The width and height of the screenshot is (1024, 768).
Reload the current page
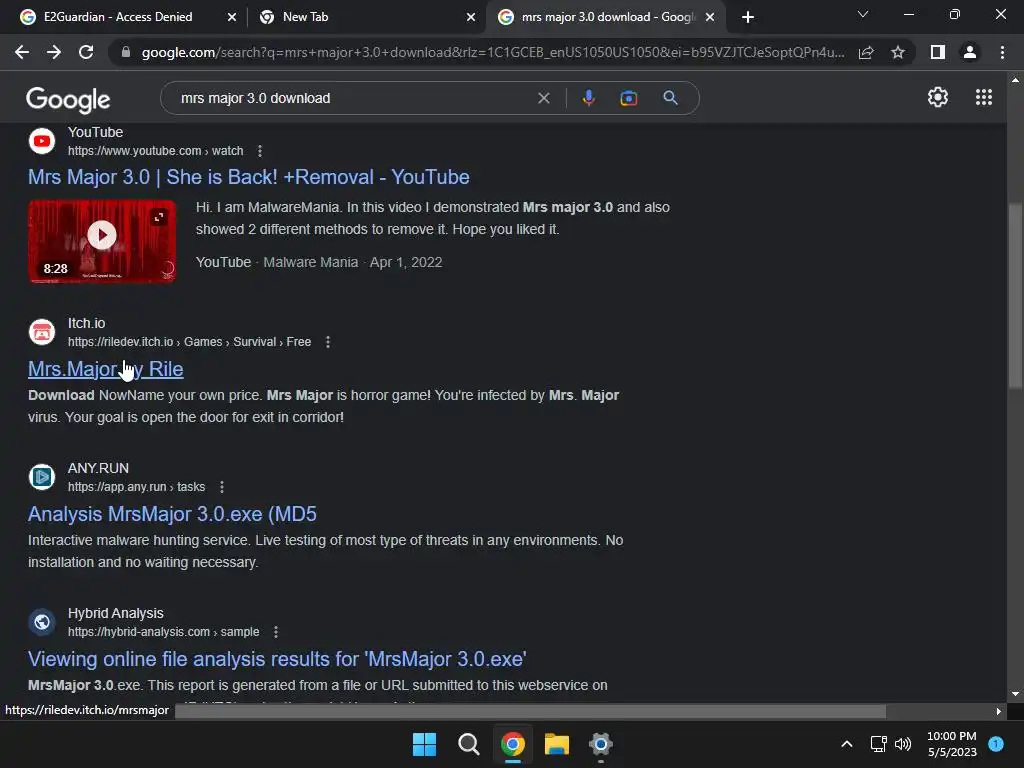pyautogui.click(x=86, y=52)
